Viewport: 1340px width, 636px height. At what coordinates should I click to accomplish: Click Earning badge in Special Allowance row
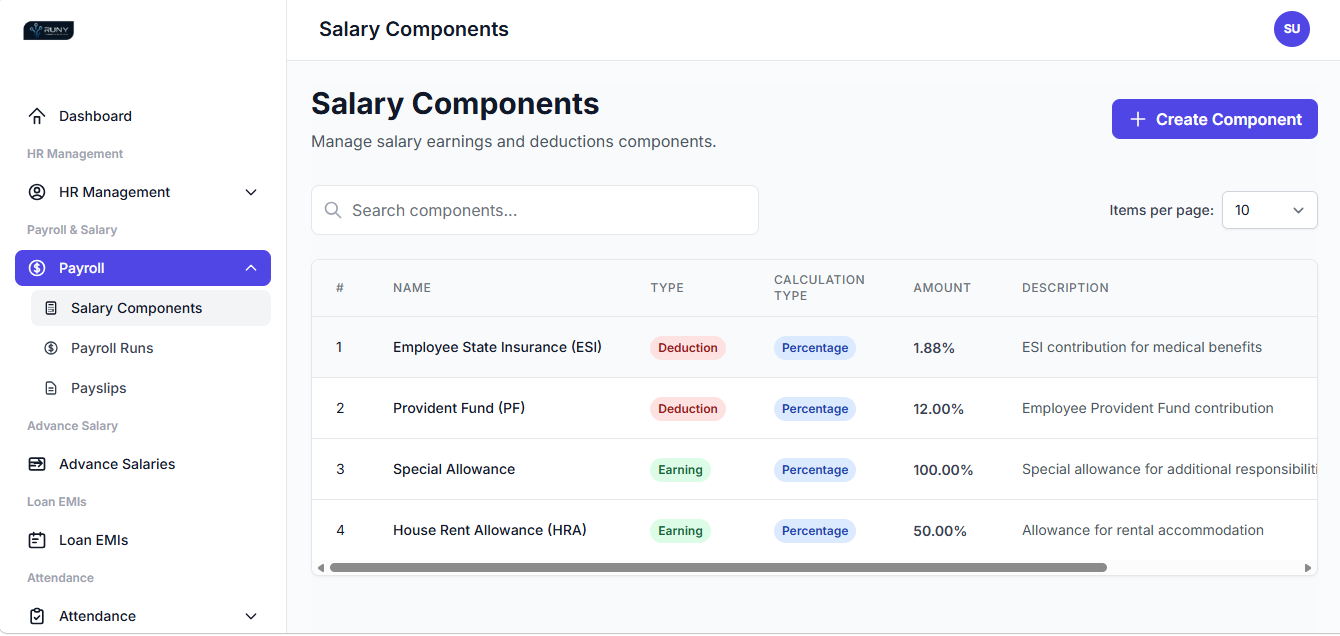click(x=680, y=470)
